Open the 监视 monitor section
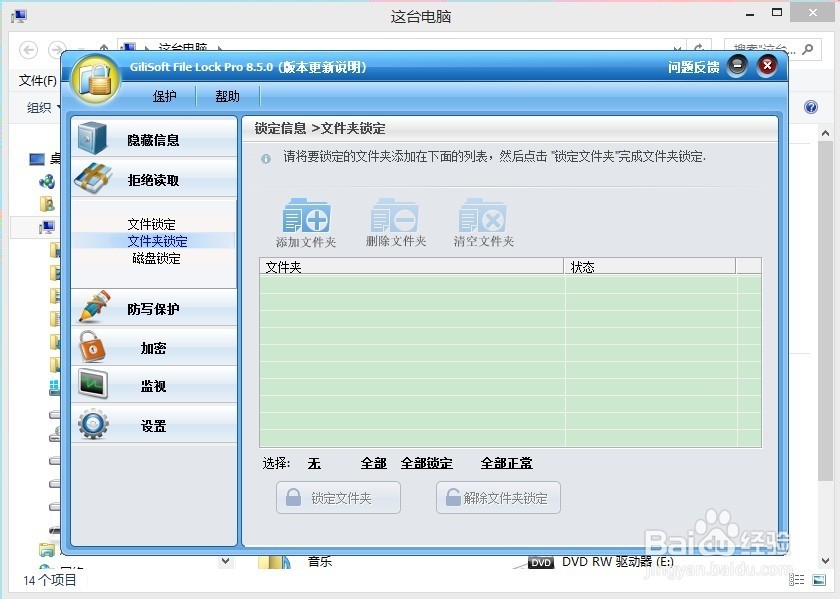This screenshot has width=840, height=599. [x=154, y=385]
